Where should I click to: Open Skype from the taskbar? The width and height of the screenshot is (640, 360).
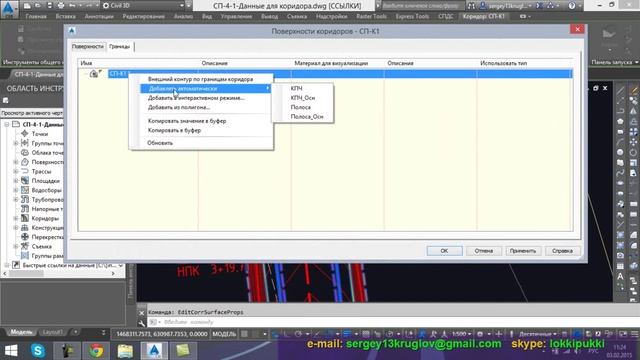(38, 351)
